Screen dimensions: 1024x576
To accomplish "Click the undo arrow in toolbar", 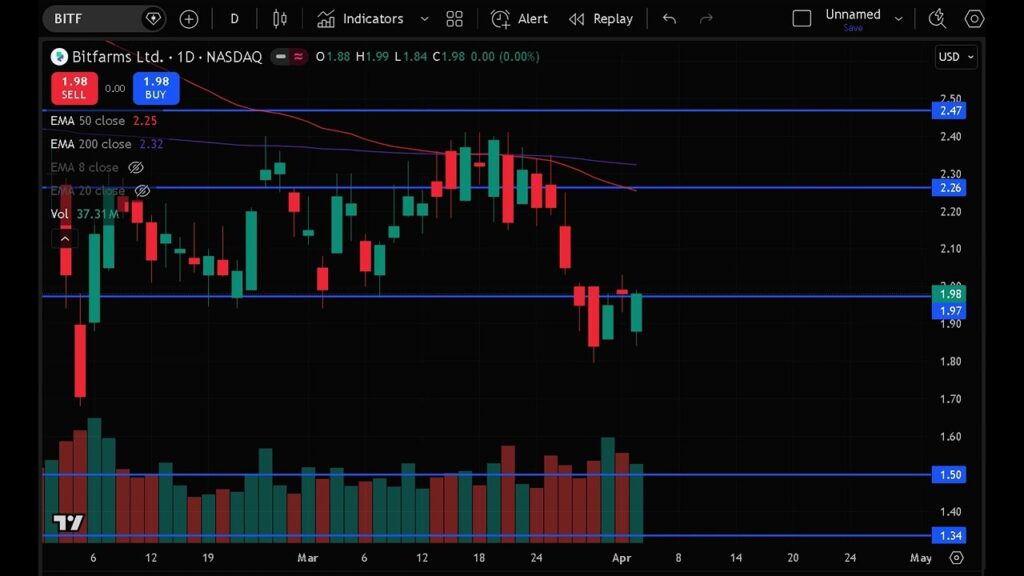I will [x=669, y=19].
